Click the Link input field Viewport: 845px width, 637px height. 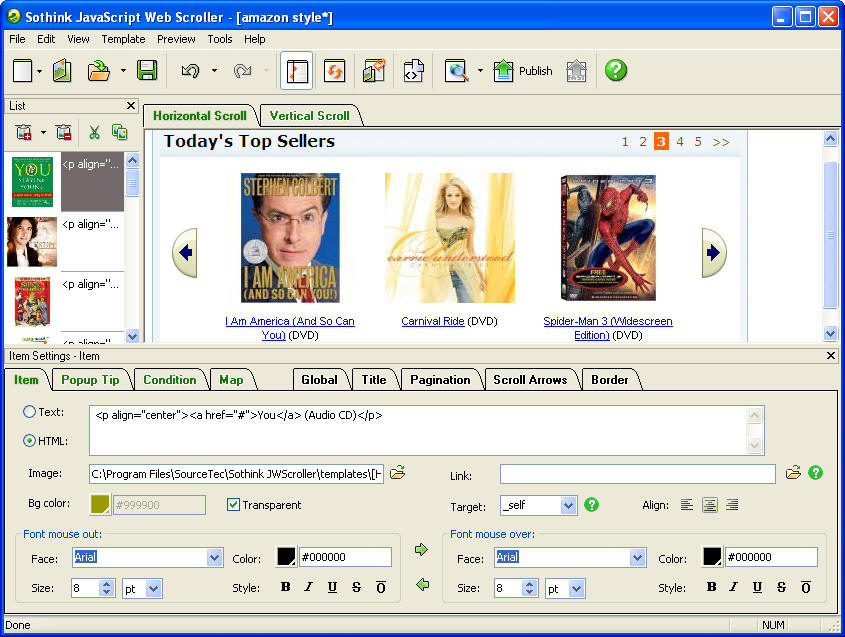click(x=638, y=474)
